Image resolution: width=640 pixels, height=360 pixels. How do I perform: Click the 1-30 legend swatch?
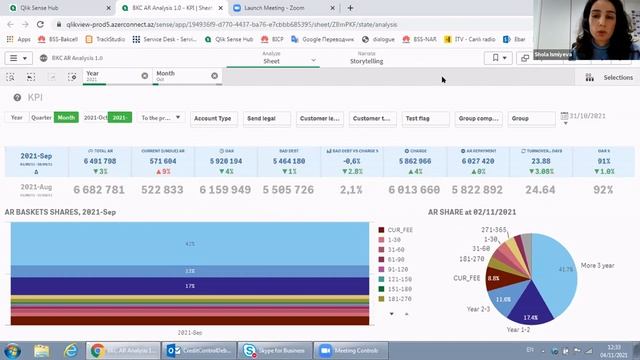(x=381, y=240)
